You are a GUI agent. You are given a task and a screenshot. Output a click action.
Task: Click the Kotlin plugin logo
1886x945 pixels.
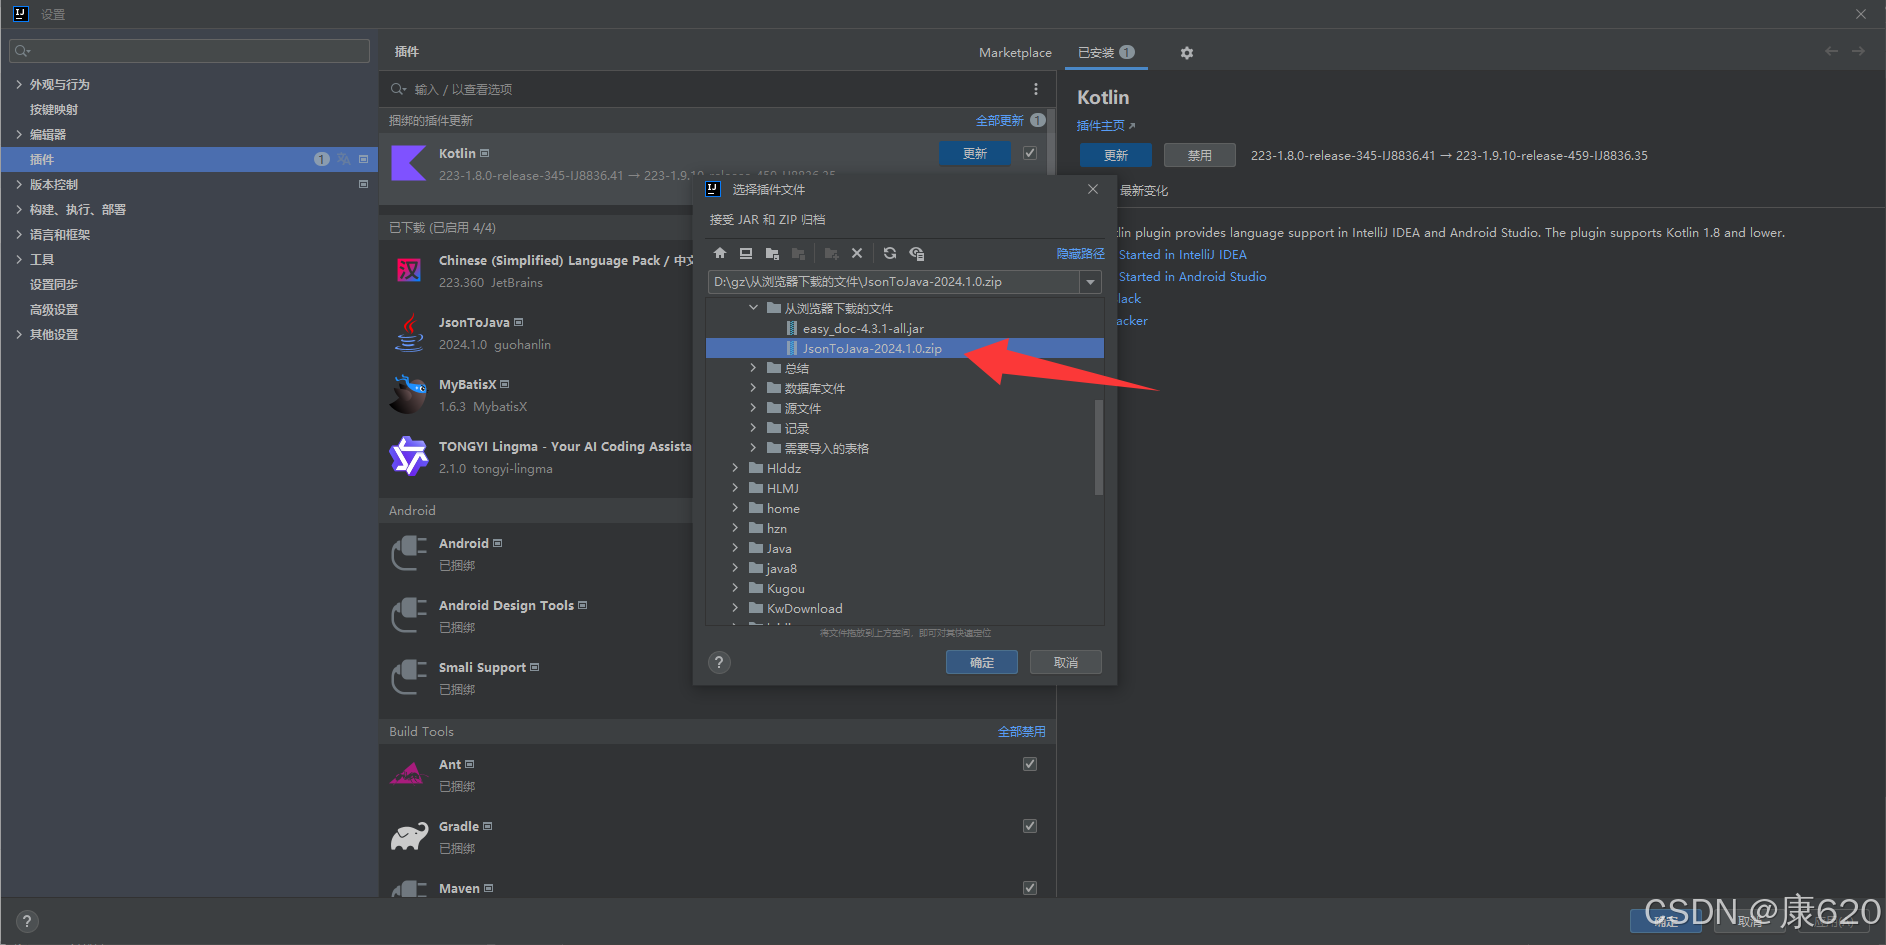coord(408,163)
